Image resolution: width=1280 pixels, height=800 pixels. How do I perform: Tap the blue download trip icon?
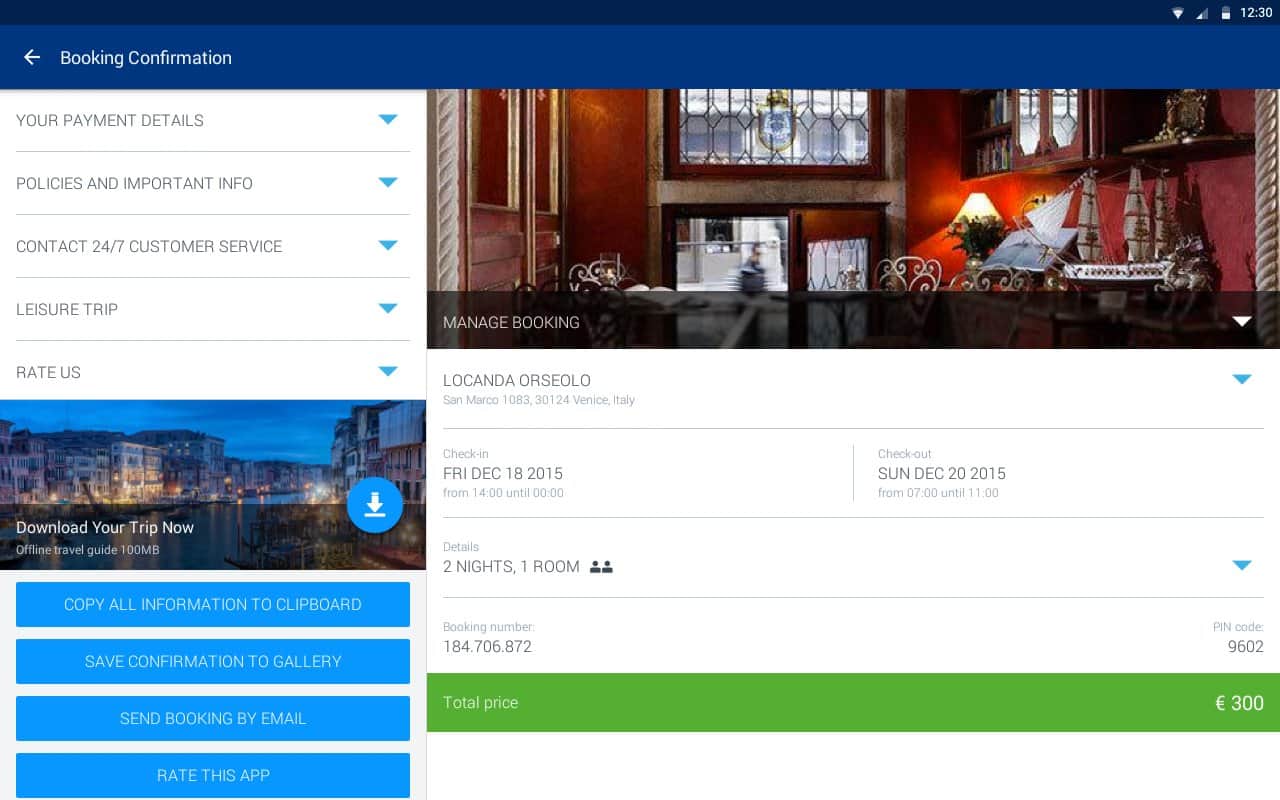tap(375, 506)
